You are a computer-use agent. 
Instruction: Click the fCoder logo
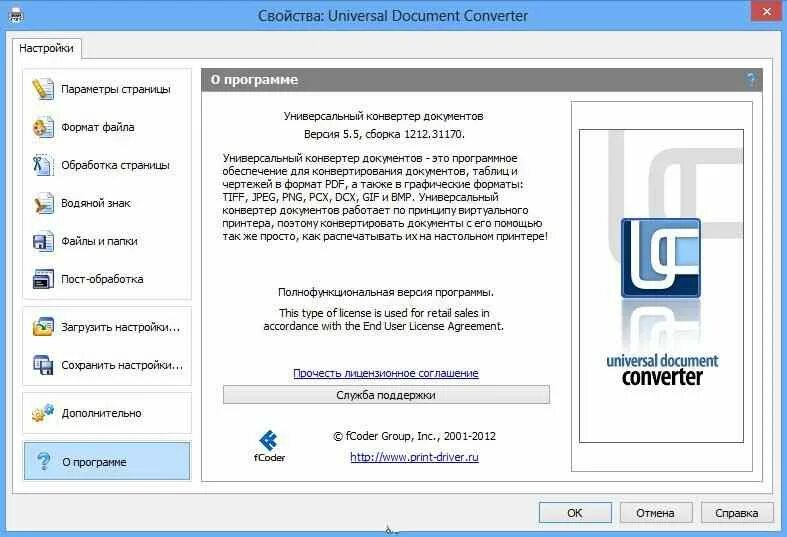tap(269, 446)
